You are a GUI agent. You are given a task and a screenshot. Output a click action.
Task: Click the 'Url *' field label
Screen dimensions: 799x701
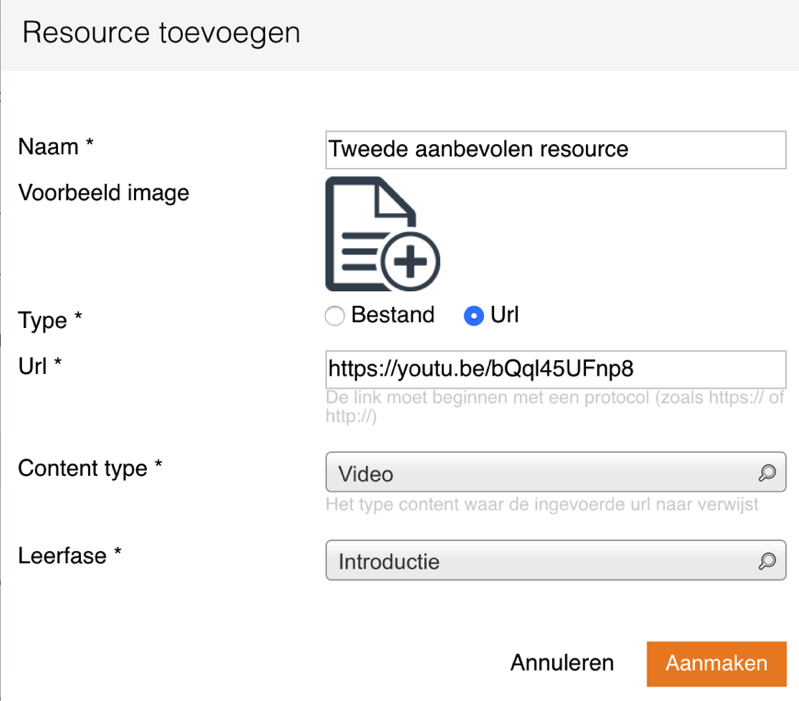coord(40,366)
